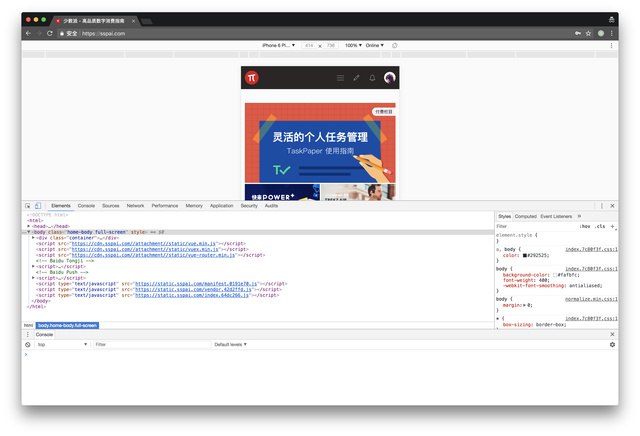Rotate the device viewport orientation

click(x=395, y=45)
